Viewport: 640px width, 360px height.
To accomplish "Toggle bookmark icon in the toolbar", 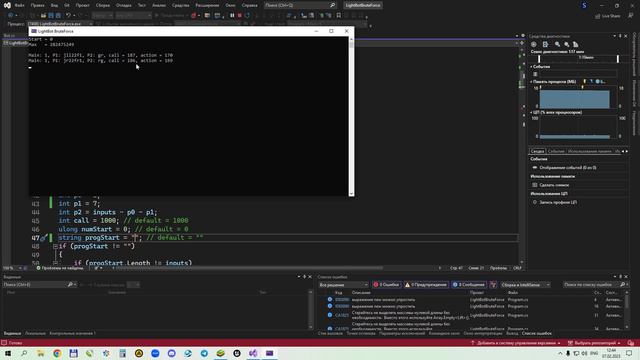I will coord(338,16).
